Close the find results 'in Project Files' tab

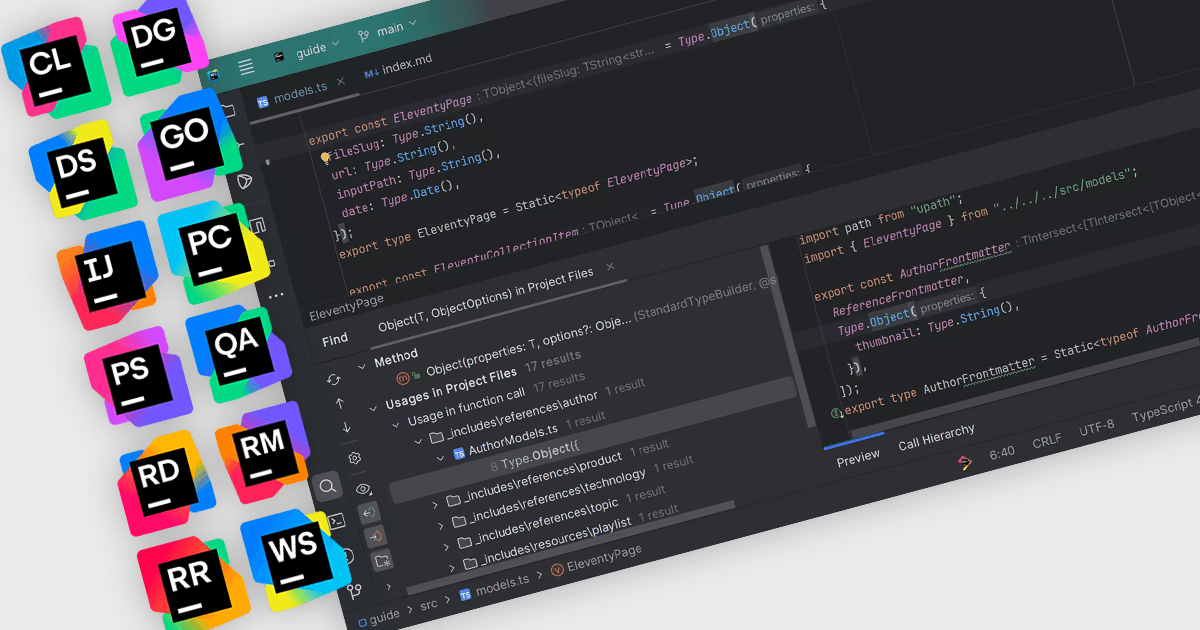[610, 267]
